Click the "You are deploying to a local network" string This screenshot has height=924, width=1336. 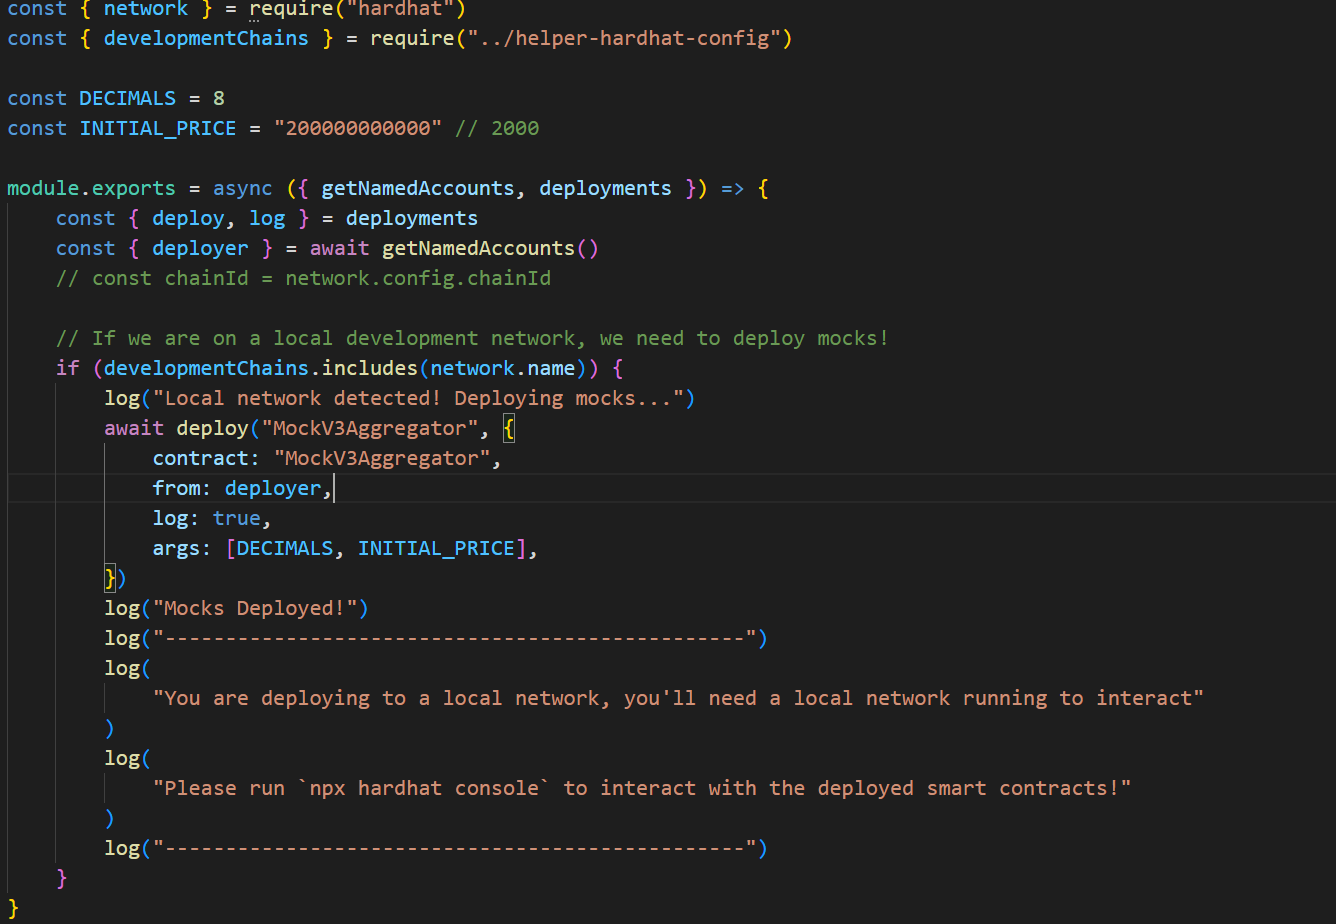point(678,699)
